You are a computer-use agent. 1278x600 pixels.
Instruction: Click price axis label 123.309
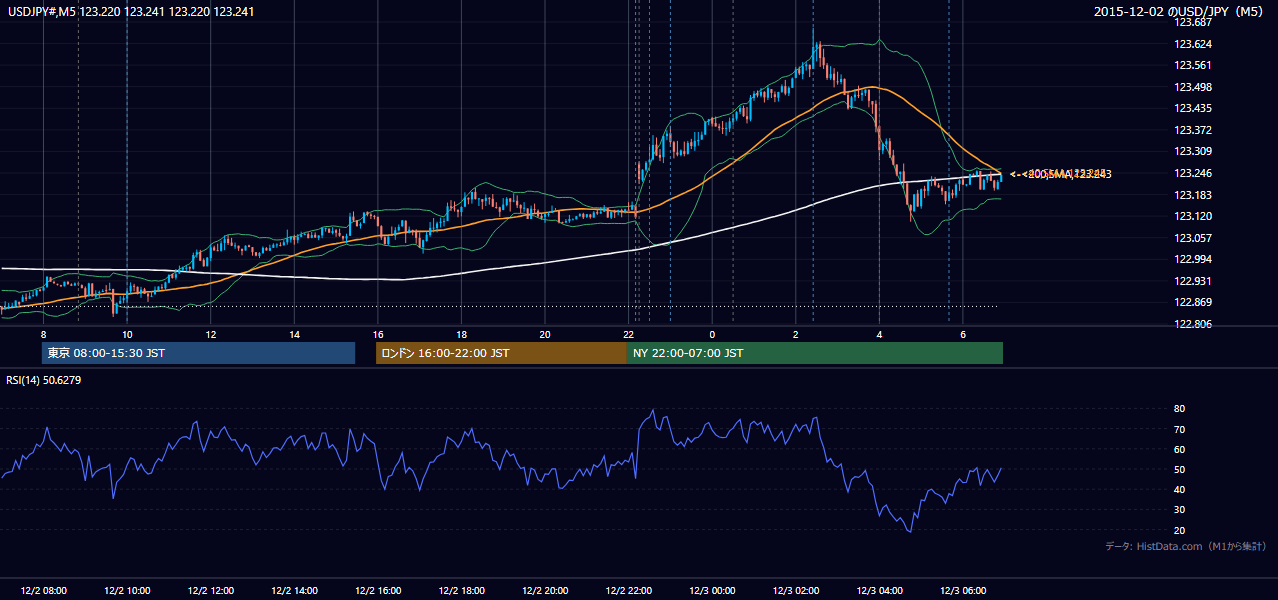click(x=1193, y=152)
